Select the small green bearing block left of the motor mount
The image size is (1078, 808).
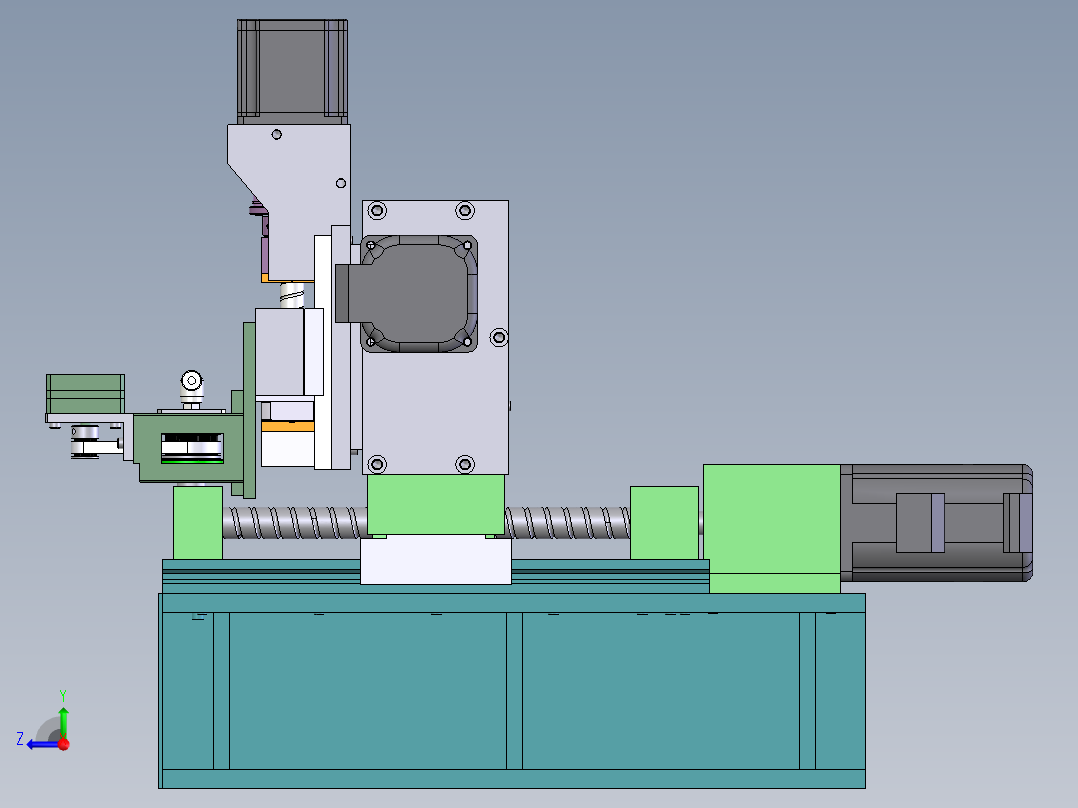coord(664,523)
